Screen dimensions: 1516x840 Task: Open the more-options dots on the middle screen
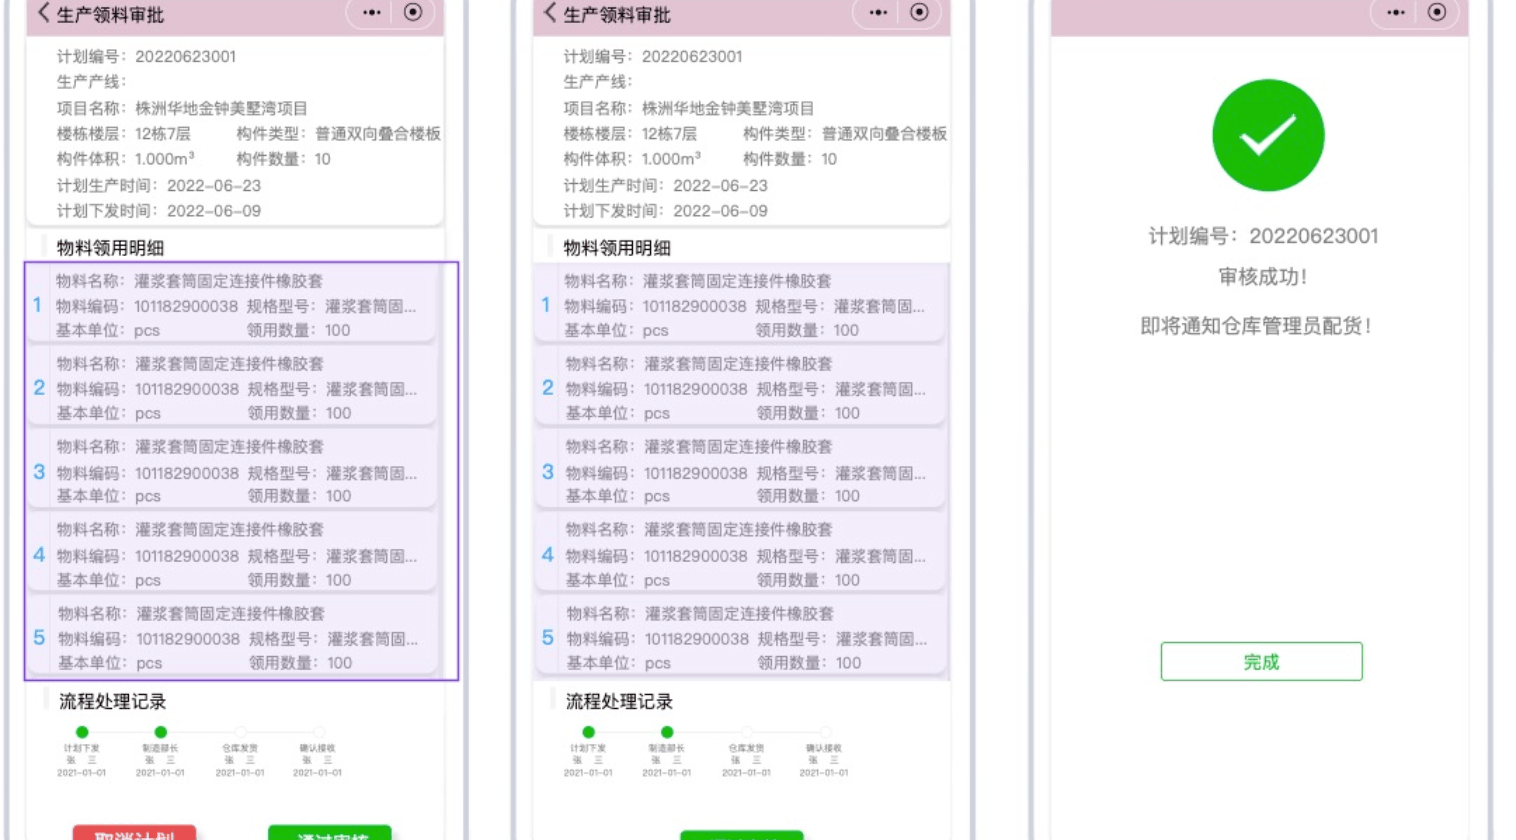(x=878, y=13)
